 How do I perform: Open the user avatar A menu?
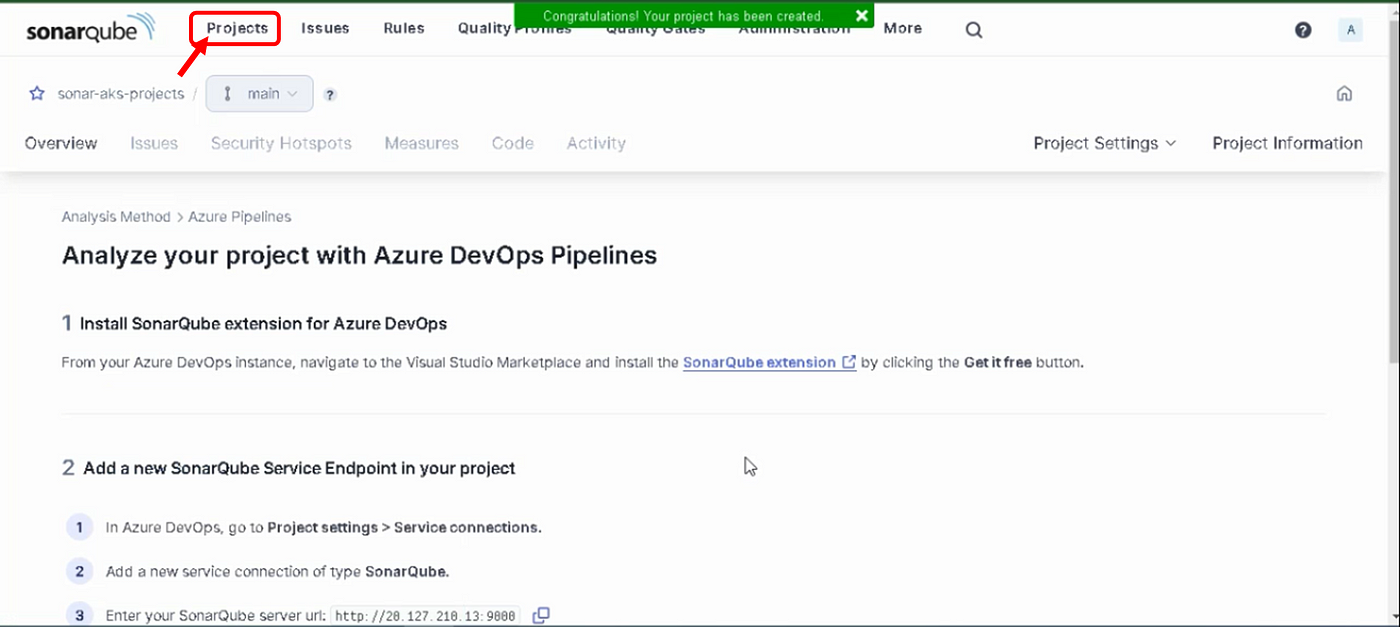point(1351,30)
